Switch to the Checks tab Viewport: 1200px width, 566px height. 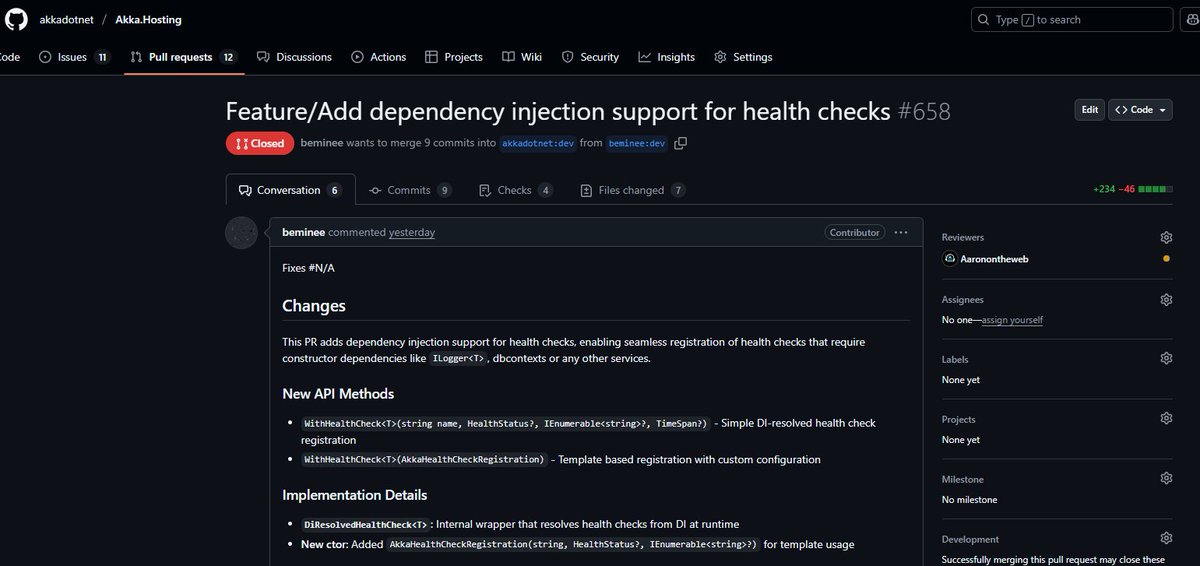coord(515,190)
